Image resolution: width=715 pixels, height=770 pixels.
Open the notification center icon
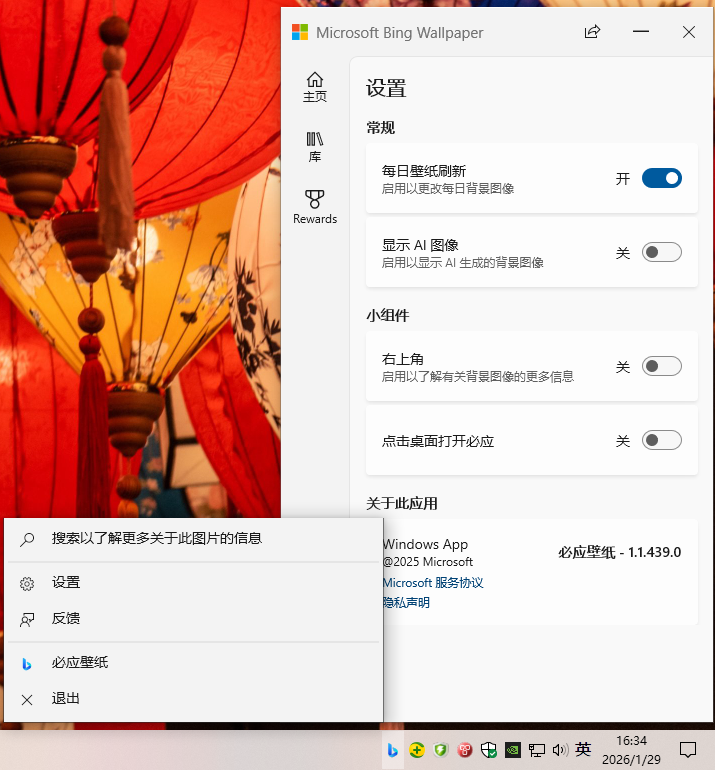(688, 750)
